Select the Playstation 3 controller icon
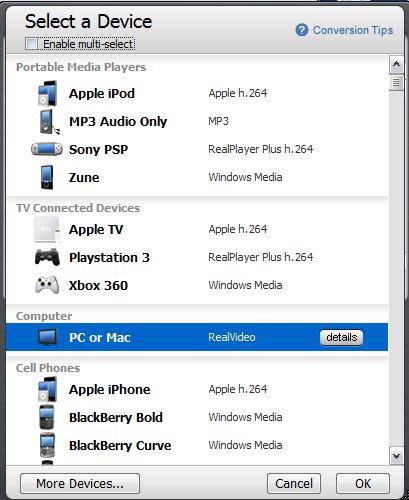 (x=47, y=257)
